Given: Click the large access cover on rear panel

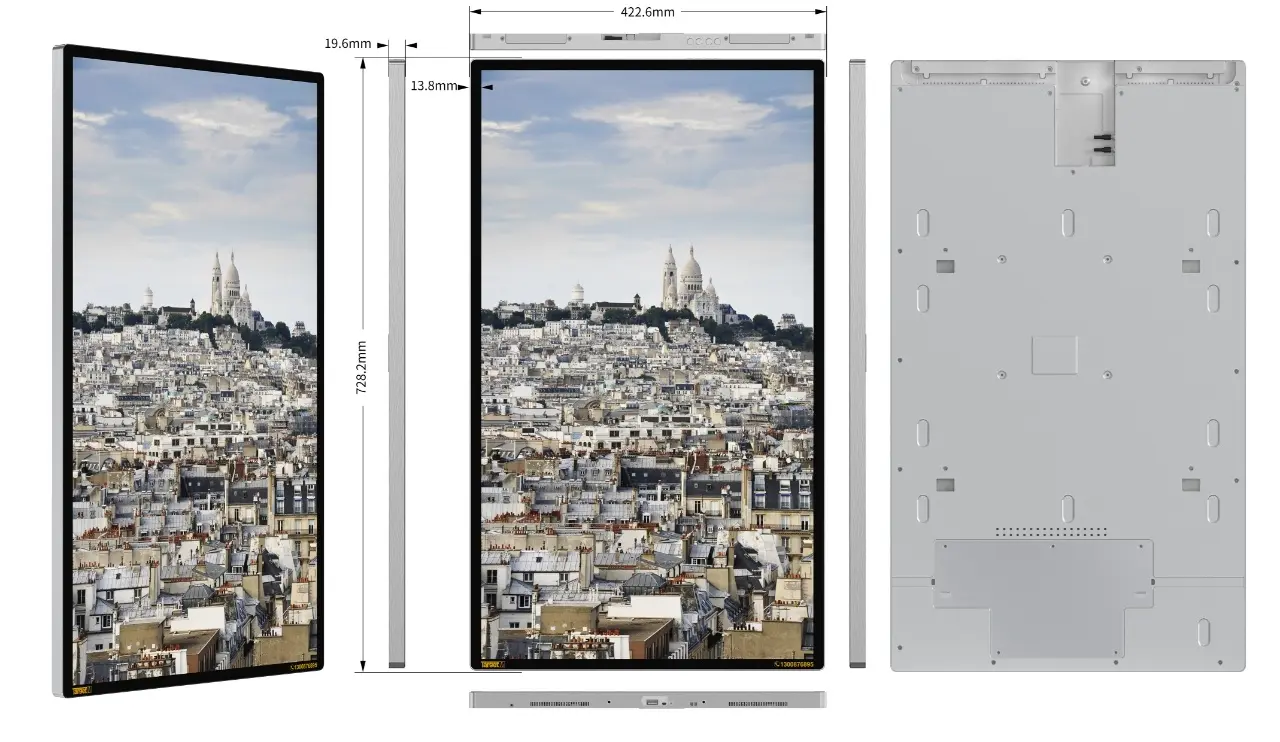Looking at the screenshot, I should point(1043,598).
